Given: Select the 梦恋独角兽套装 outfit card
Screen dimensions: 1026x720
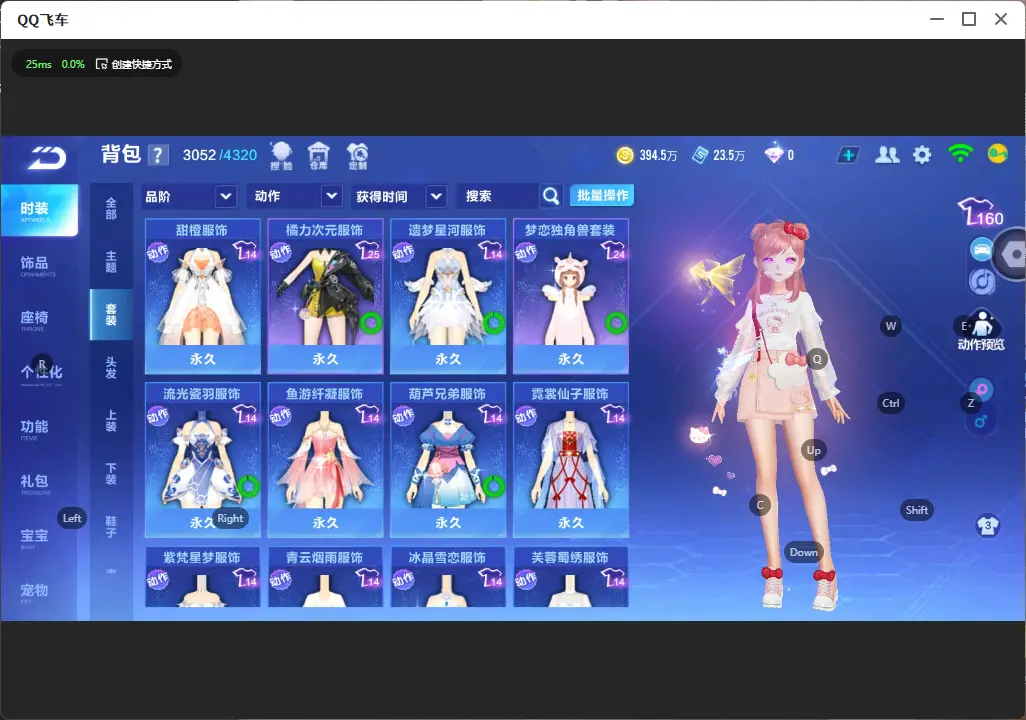Looking at the screenshot, I should [571, 296].
